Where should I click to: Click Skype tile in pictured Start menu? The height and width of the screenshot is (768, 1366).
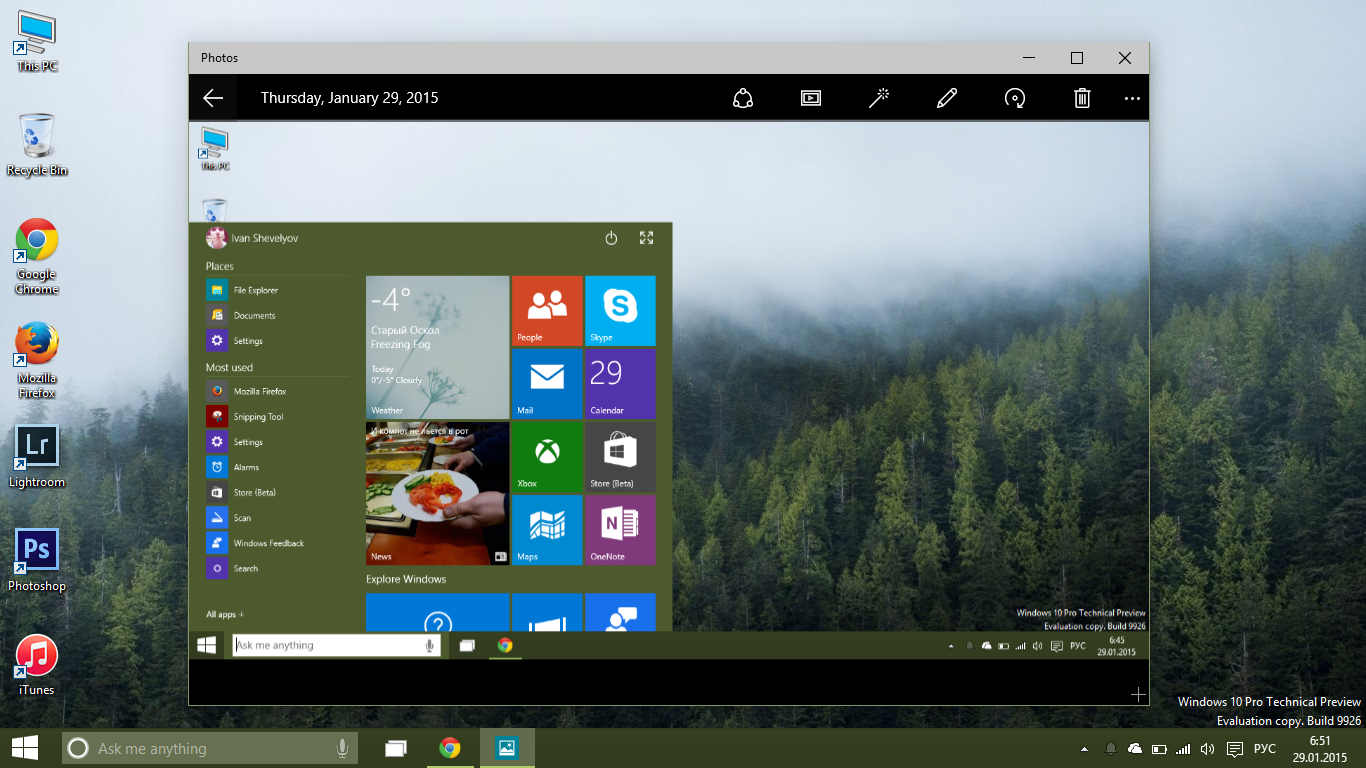pos(620,311)
